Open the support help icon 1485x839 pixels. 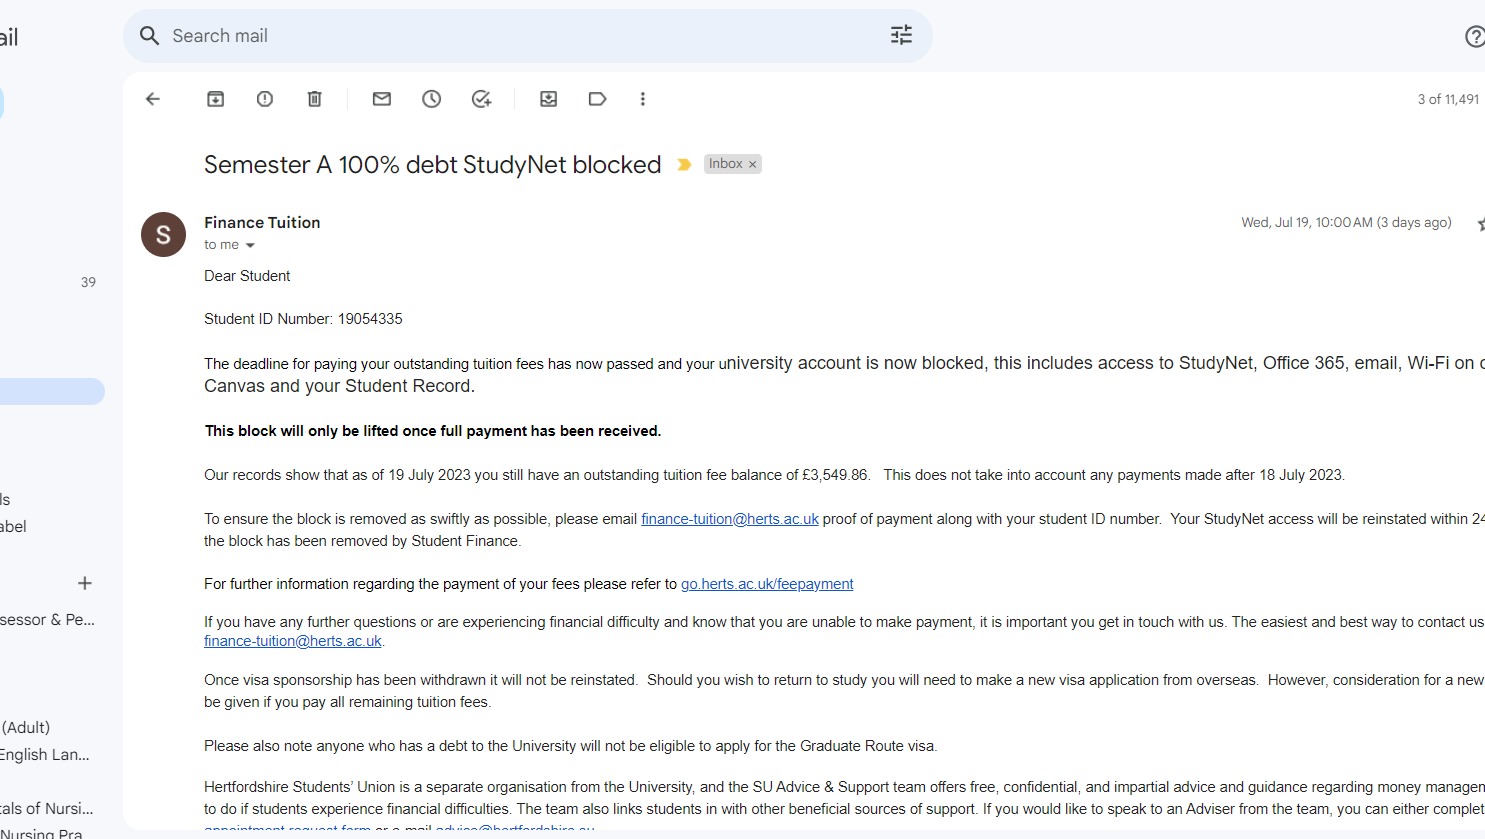tap(1474, 37)
